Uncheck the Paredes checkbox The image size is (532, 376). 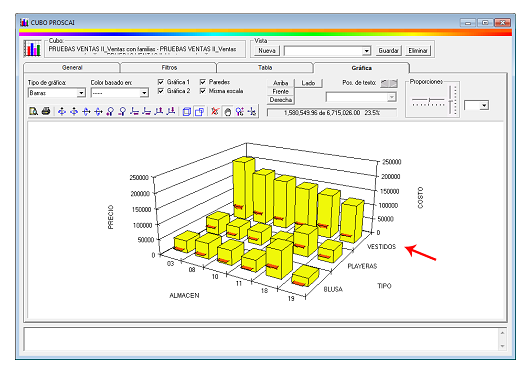203,82
